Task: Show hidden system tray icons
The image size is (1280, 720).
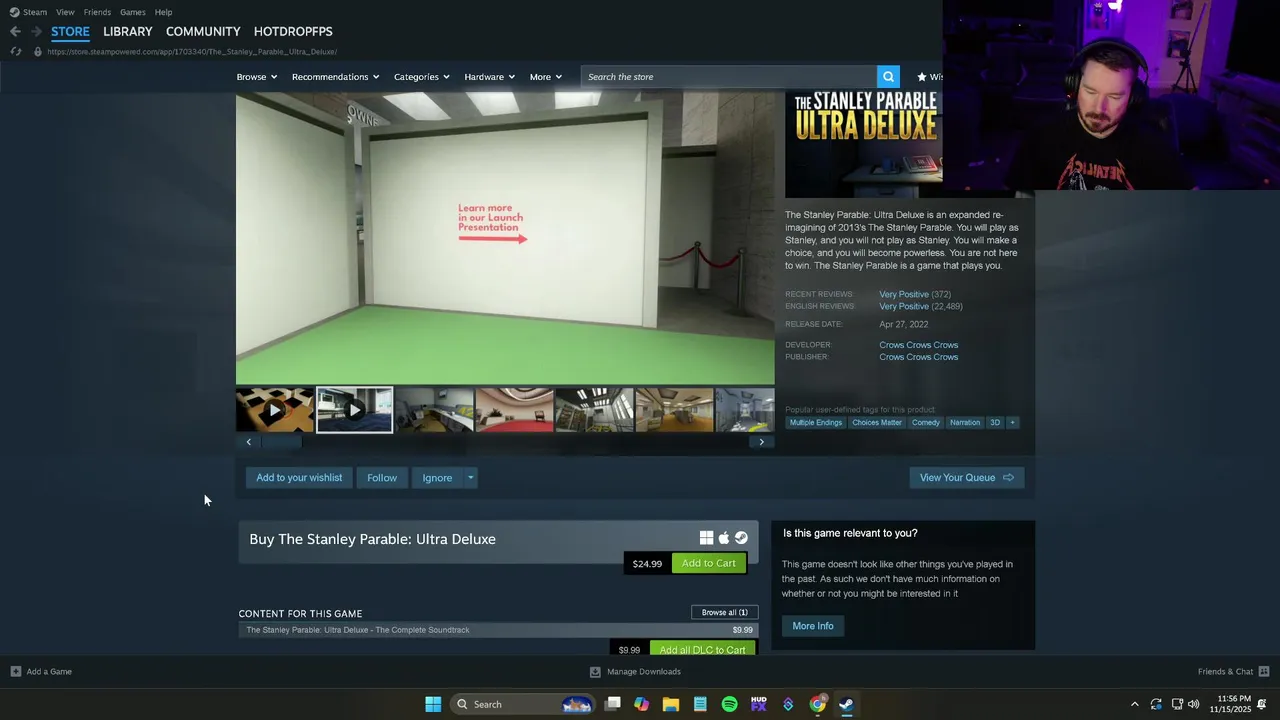Action: [x=1134, y=704]
